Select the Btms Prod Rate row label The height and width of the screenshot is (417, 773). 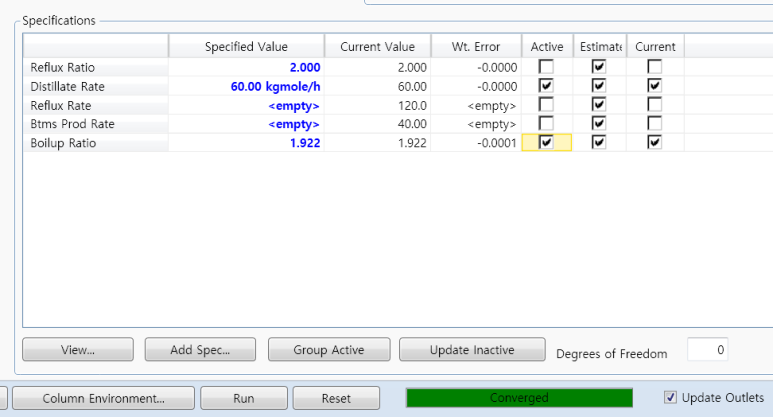[96, 124]
